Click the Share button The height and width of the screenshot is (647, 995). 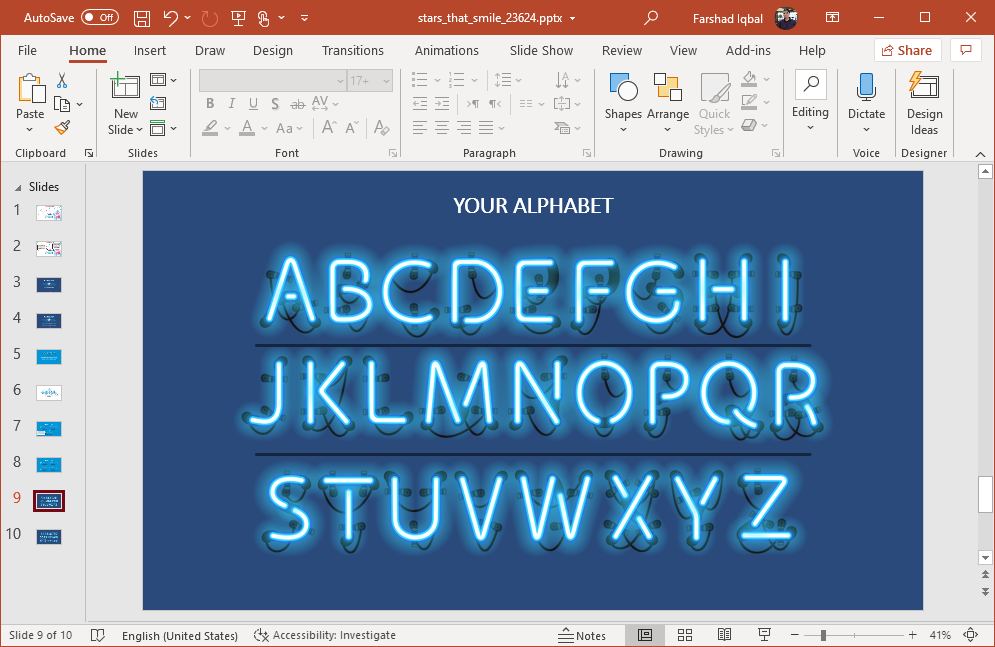click(x=907, y=50)
